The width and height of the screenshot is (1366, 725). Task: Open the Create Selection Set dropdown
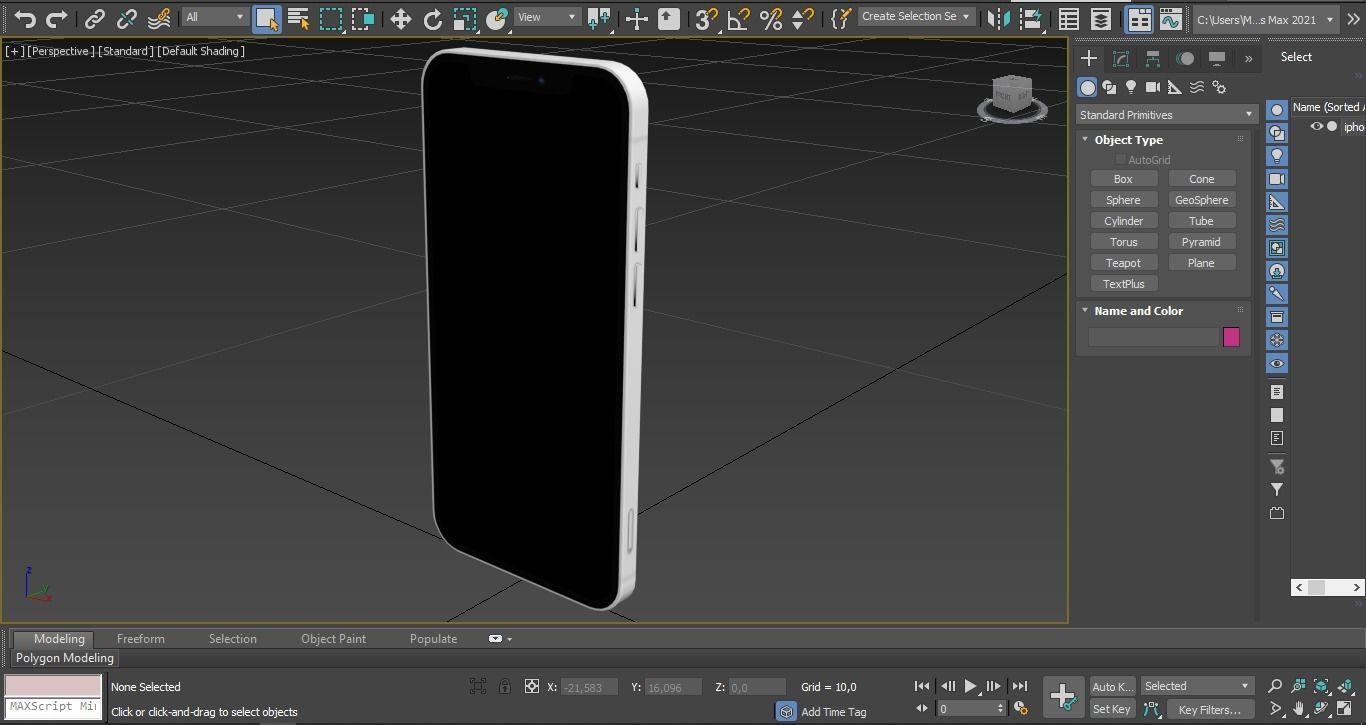click(x=915, y=17)
